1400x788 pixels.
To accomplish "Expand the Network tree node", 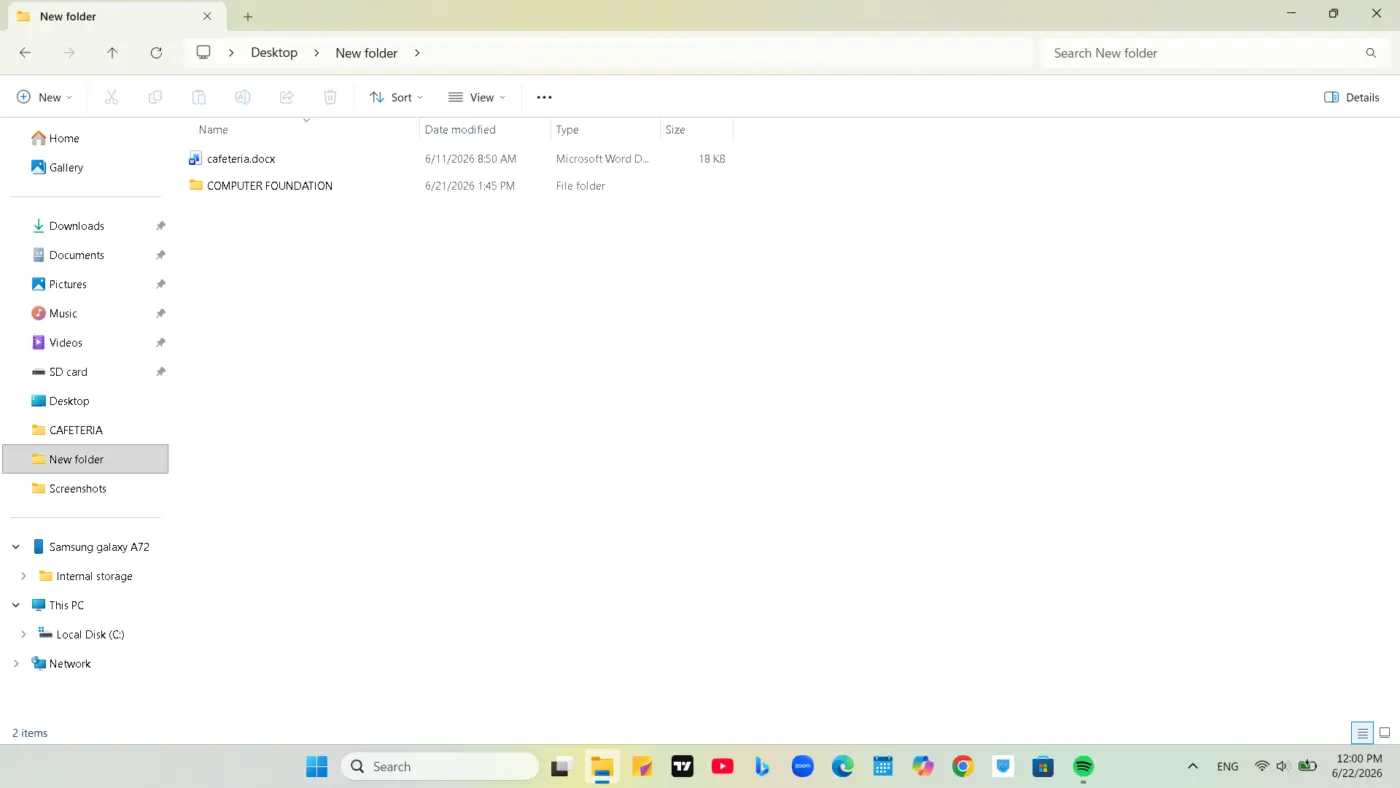I will (x=16, y=663).
